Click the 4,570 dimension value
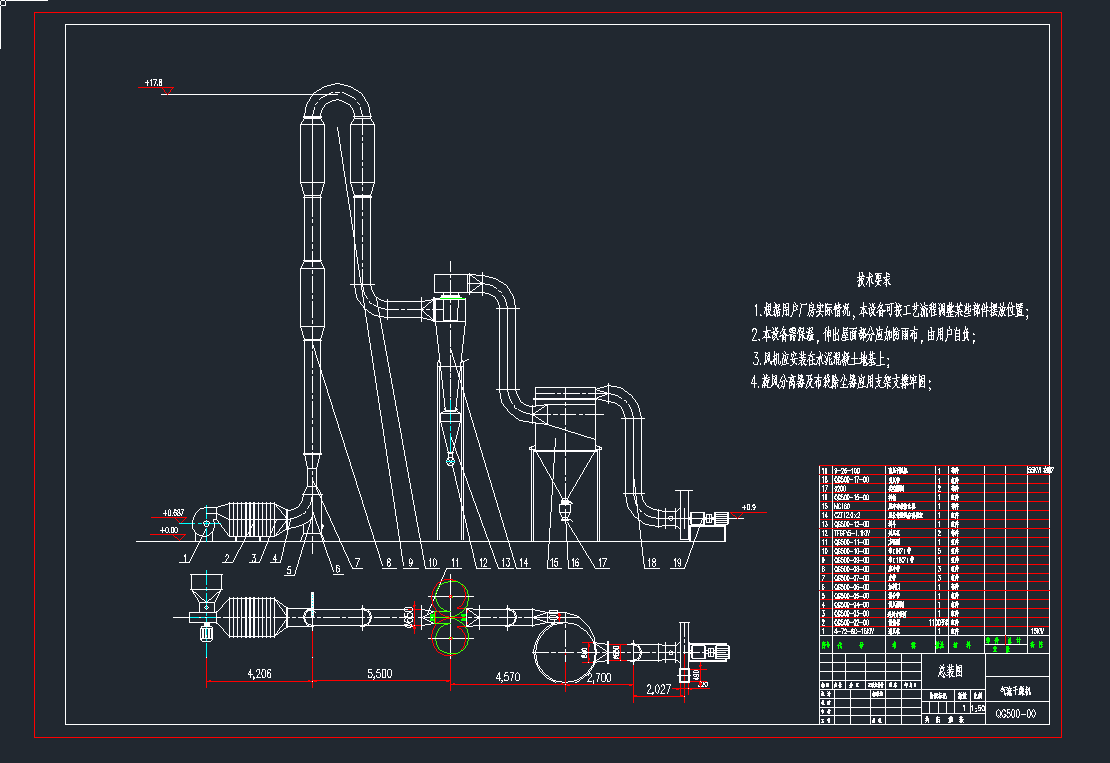This screenshot has width=1110, height=763. click(508, 677)
